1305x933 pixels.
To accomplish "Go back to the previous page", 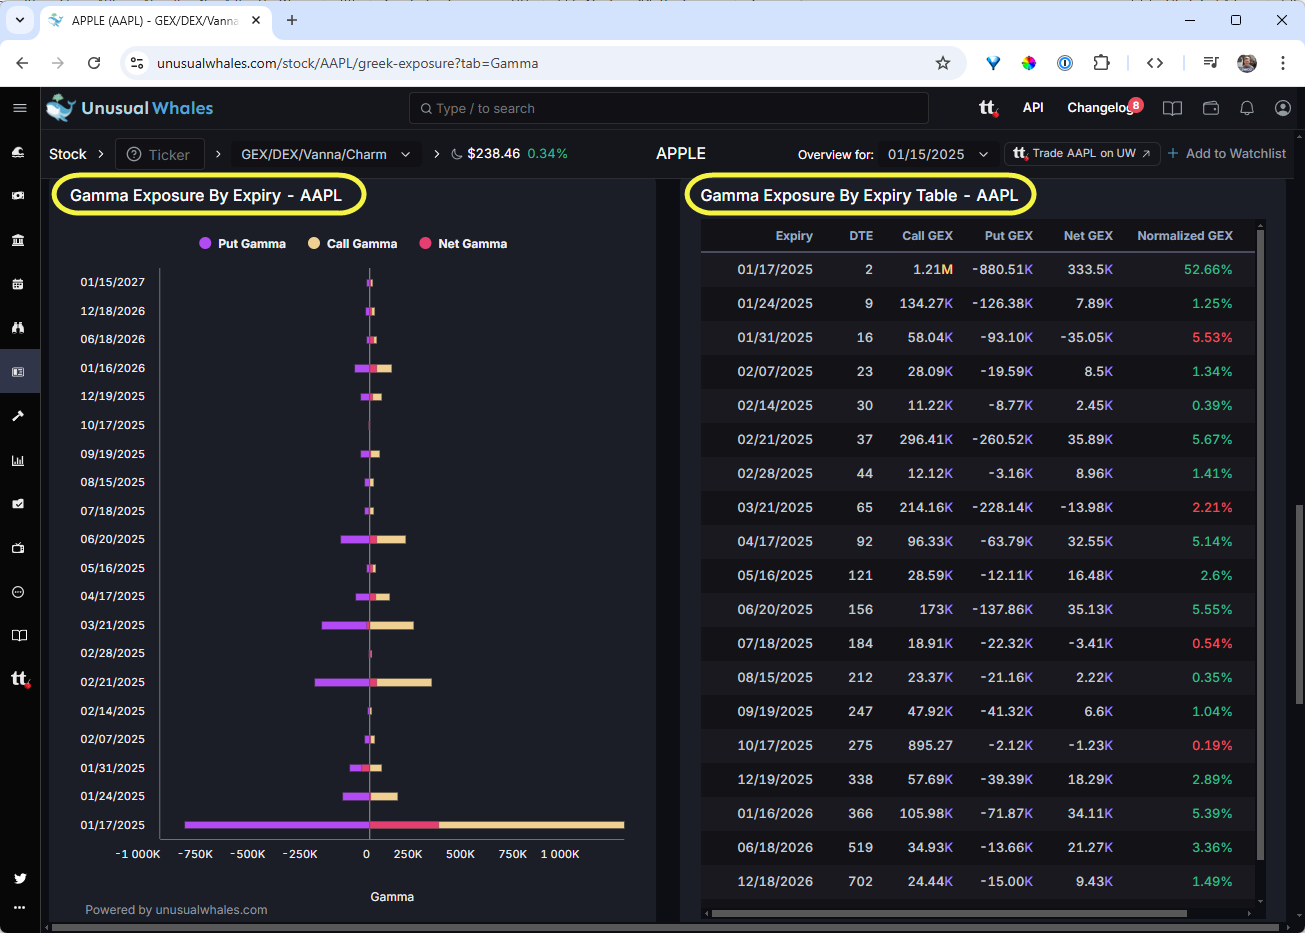I will click(x=22, y=63).
